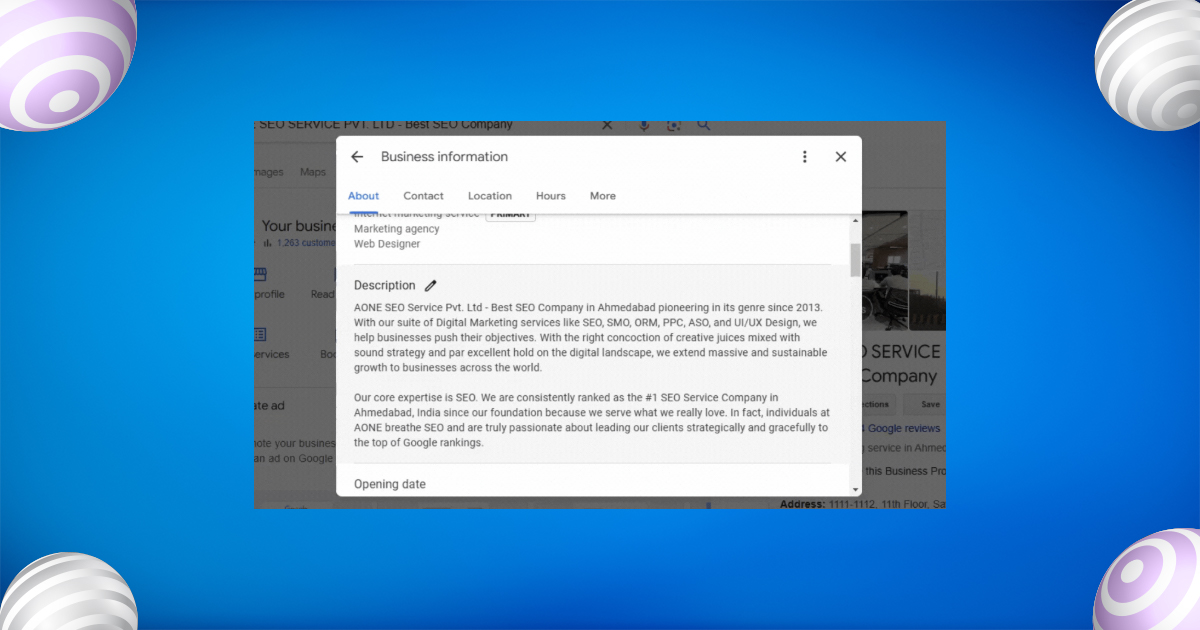1200x630 pixels.
Task: Select the Web Designer category text
Action: point(387,244)
